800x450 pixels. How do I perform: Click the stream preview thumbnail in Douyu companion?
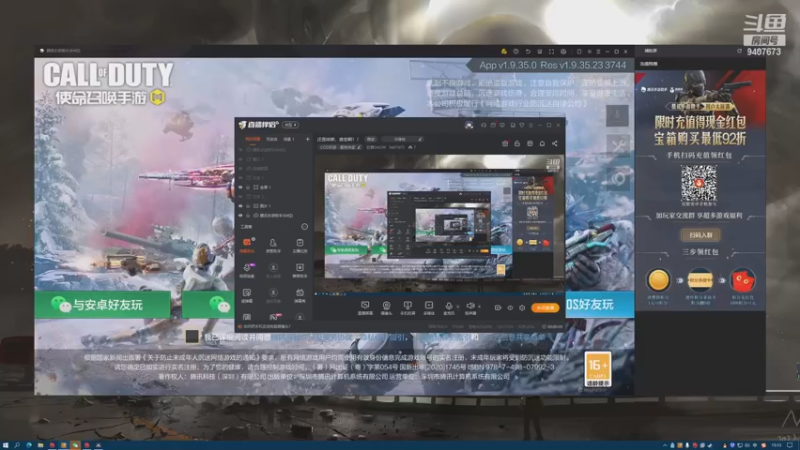[439, 224]
